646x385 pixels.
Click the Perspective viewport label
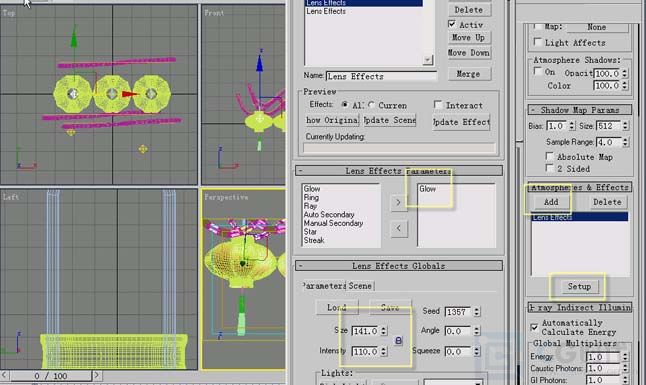click(226, 197)
